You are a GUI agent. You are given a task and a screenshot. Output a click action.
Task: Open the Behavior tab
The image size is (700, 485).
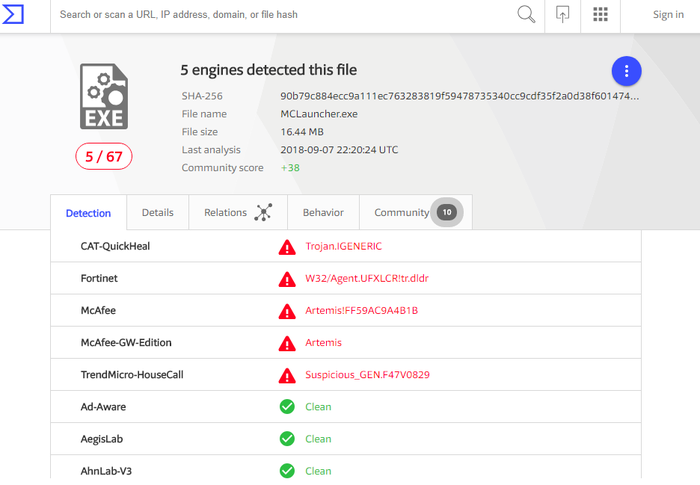pos(323,213)
